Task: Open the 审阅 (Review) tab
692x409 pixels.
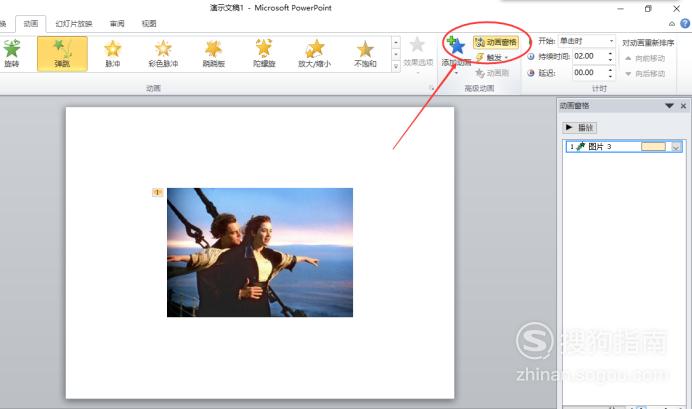Action: coord(117,23)
